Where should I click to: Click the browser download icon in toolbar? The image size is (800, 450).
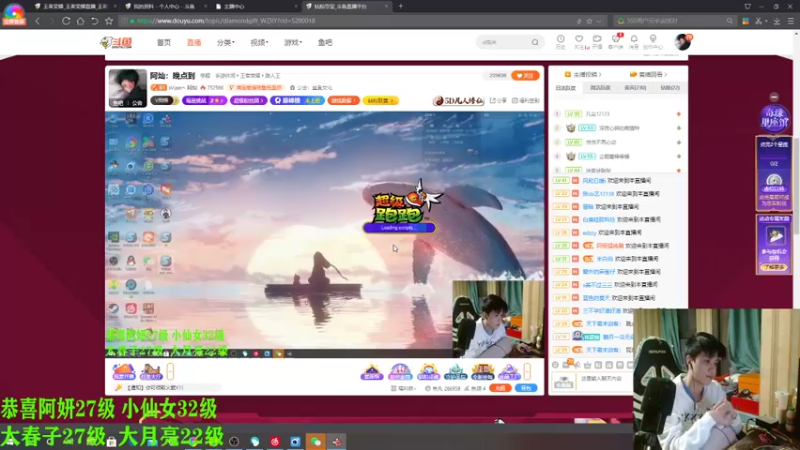click(x=777, y=21)
